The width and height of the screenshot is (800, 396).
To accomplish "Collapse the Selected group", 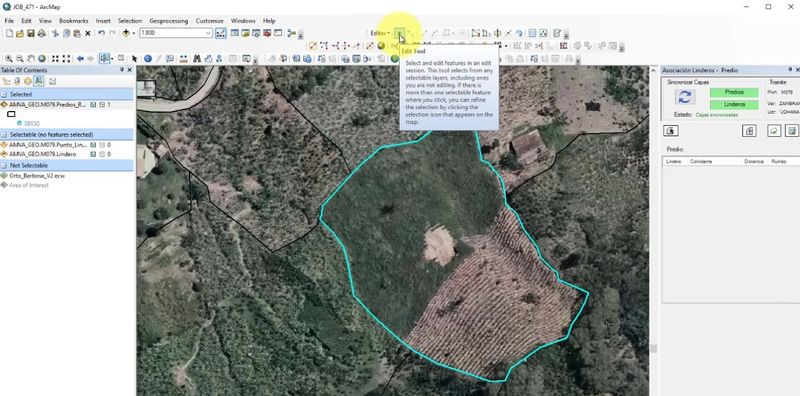I will (x=4, y=94).
